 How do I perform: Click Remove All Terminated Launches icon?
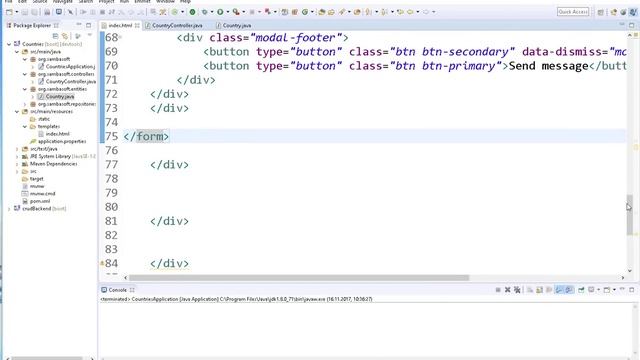[x=517, y=290]
